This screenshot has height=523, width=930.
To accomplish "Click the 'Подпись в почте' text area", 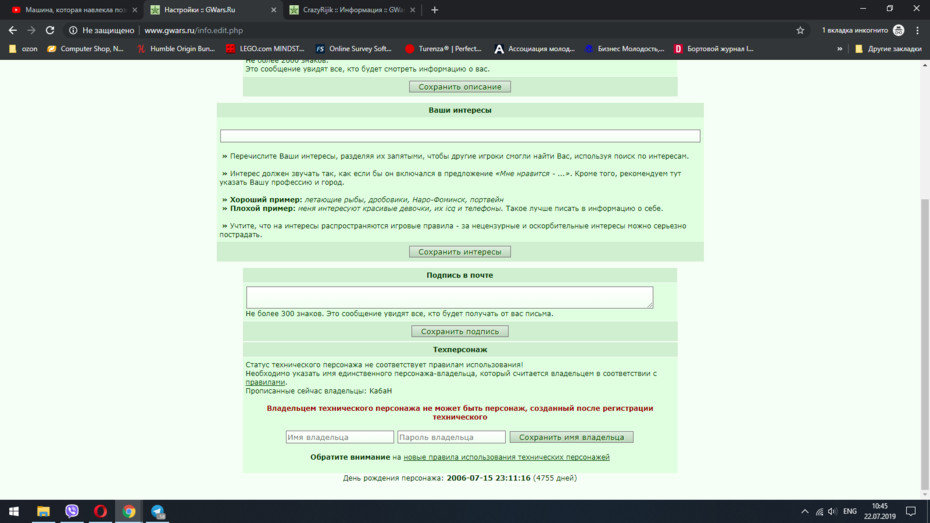I will coord(449,297).
